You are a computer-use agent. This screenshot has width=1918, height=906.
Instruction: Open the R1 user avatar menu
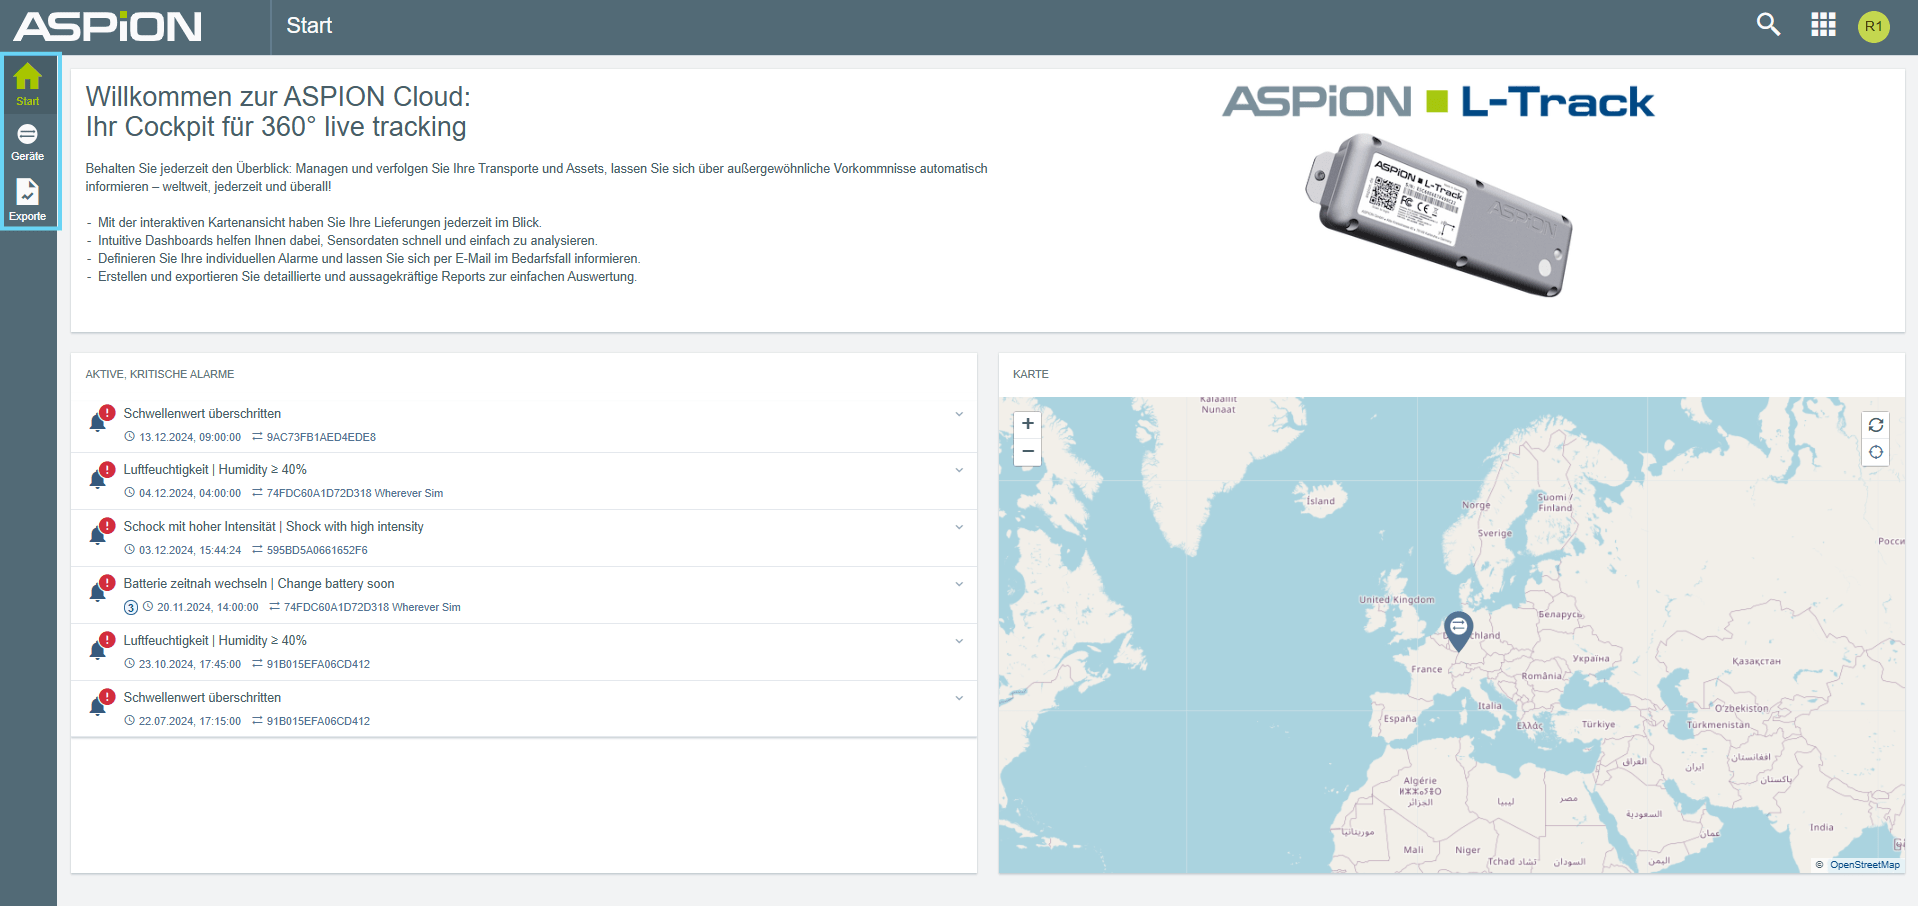click(1873, 26)
